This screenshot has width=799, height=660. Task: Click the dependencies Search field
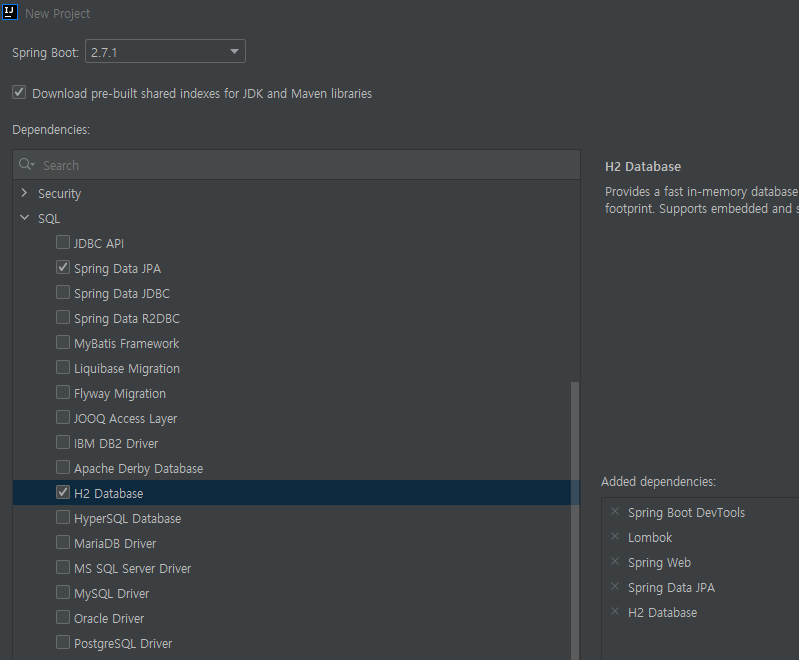[x=297, y=165]
